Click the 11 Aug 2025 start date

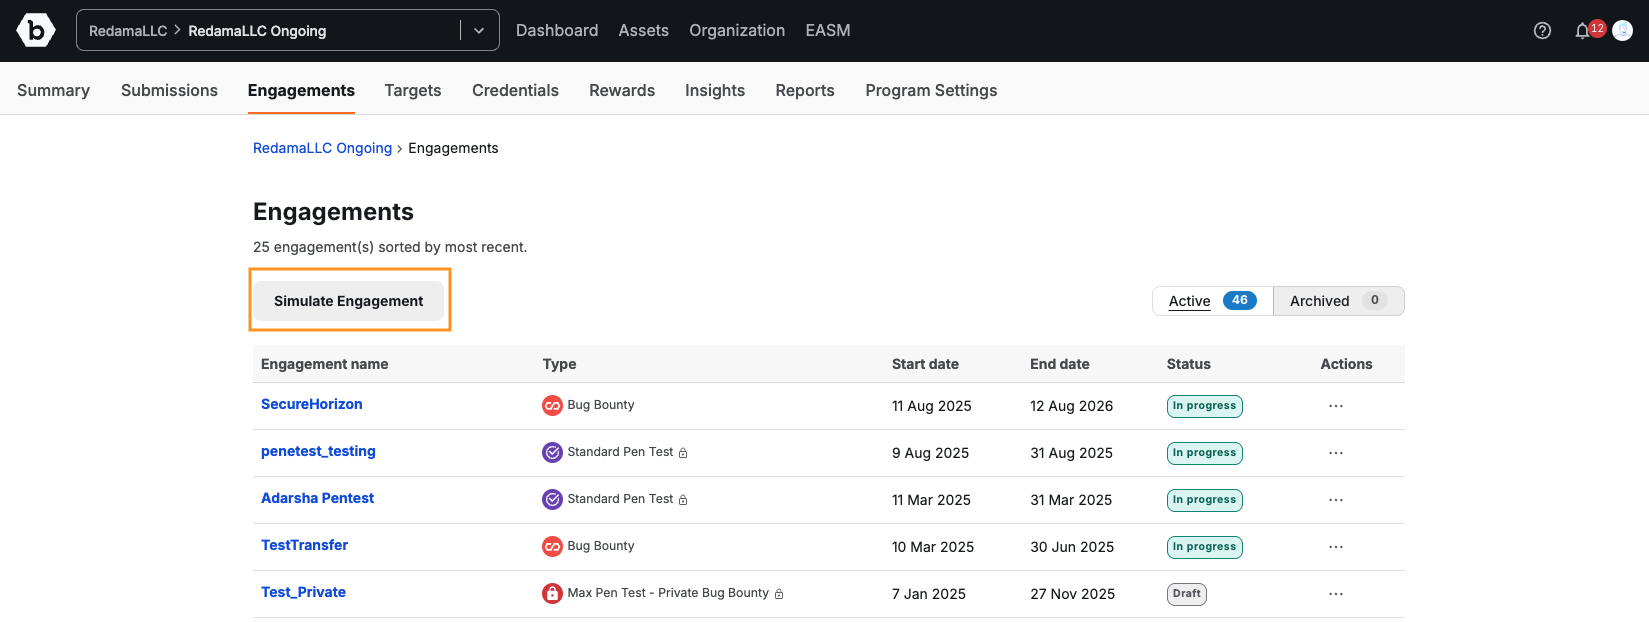coord(931,406)
